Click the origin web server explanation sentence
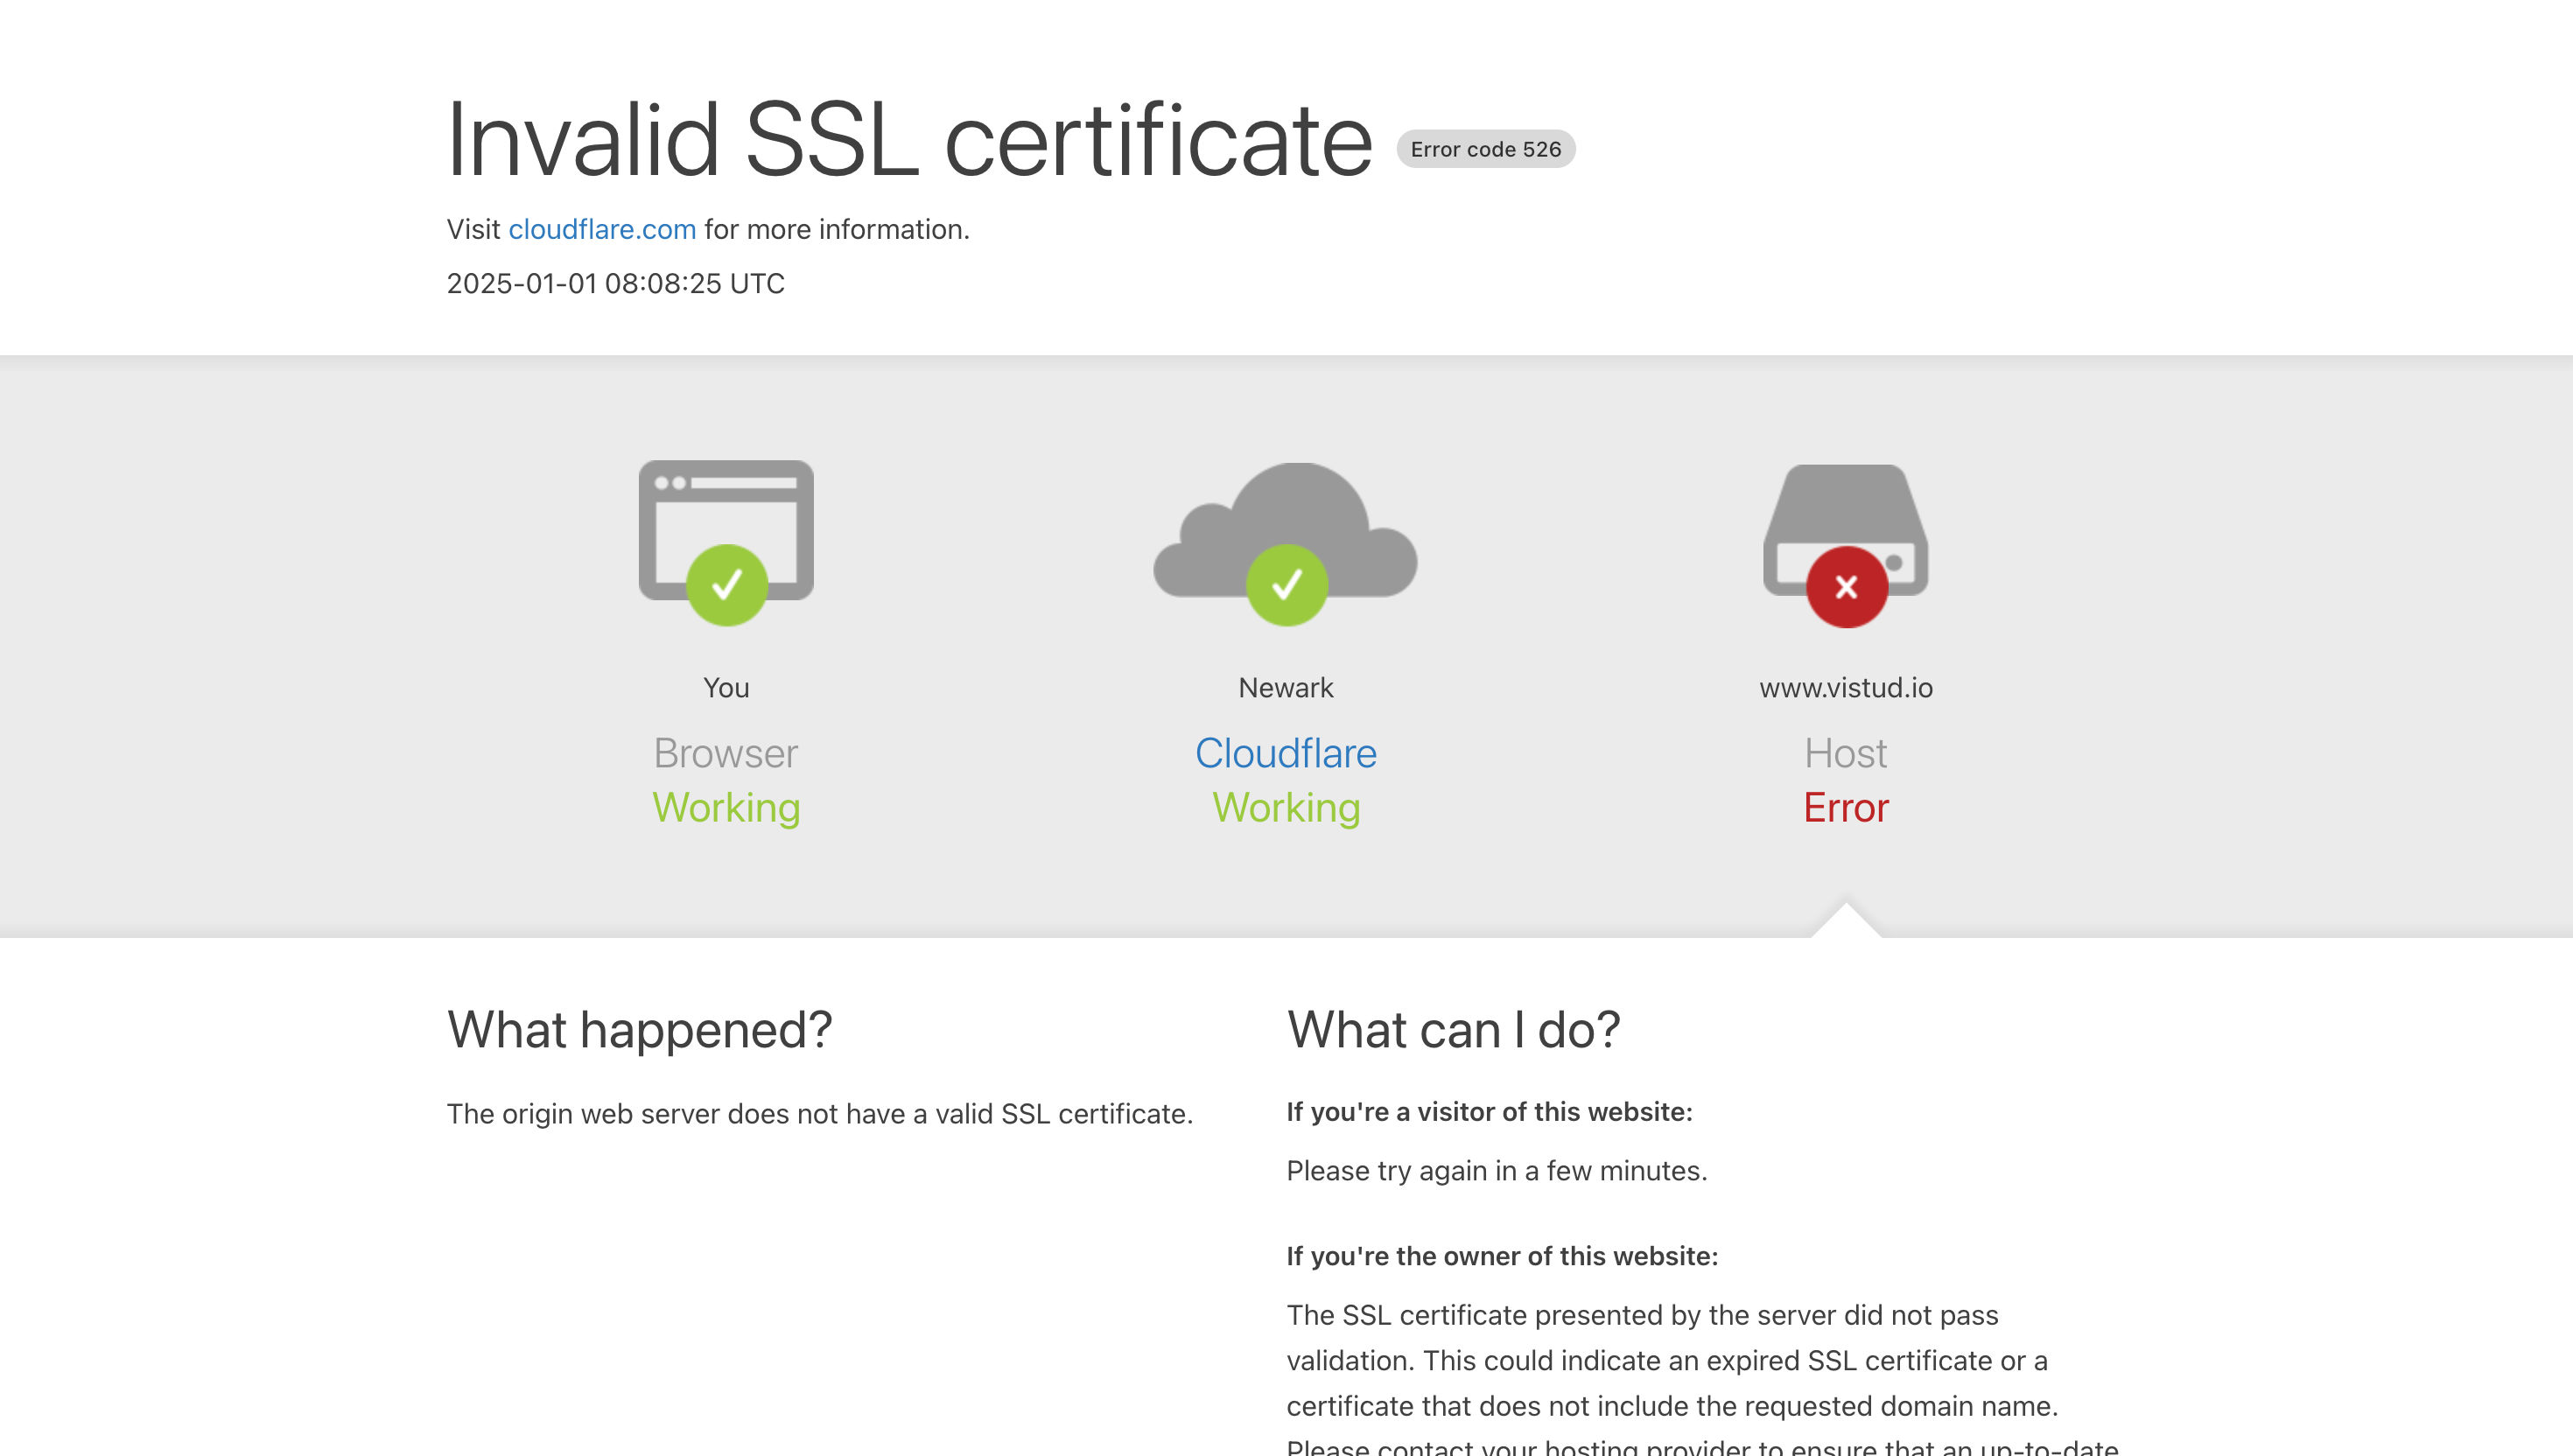The height and width of the screenshot is (1456, 2573). click(x=820, y=1114)
